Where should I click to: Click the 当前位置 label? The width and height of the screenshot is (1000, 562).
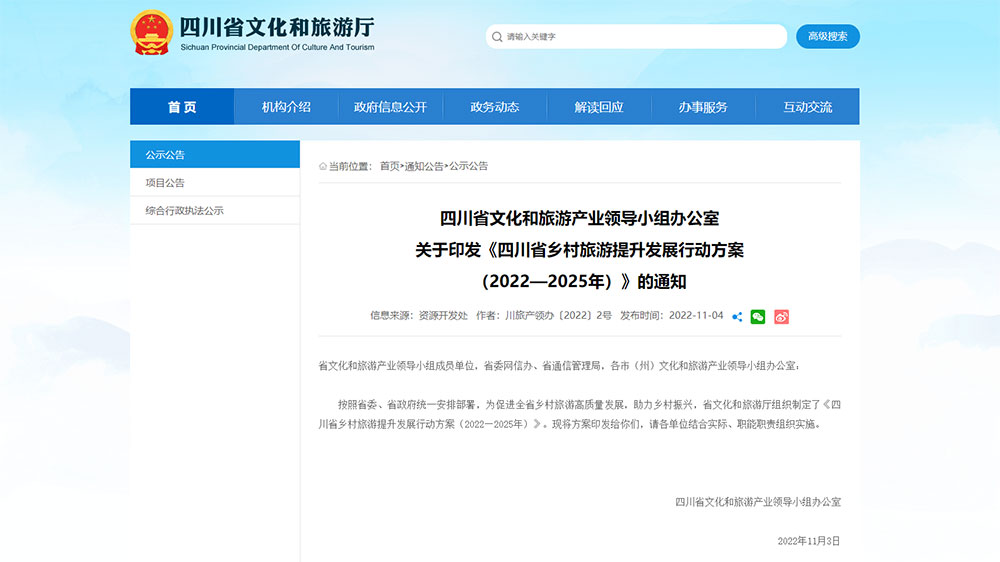click(x=349, y=166)
